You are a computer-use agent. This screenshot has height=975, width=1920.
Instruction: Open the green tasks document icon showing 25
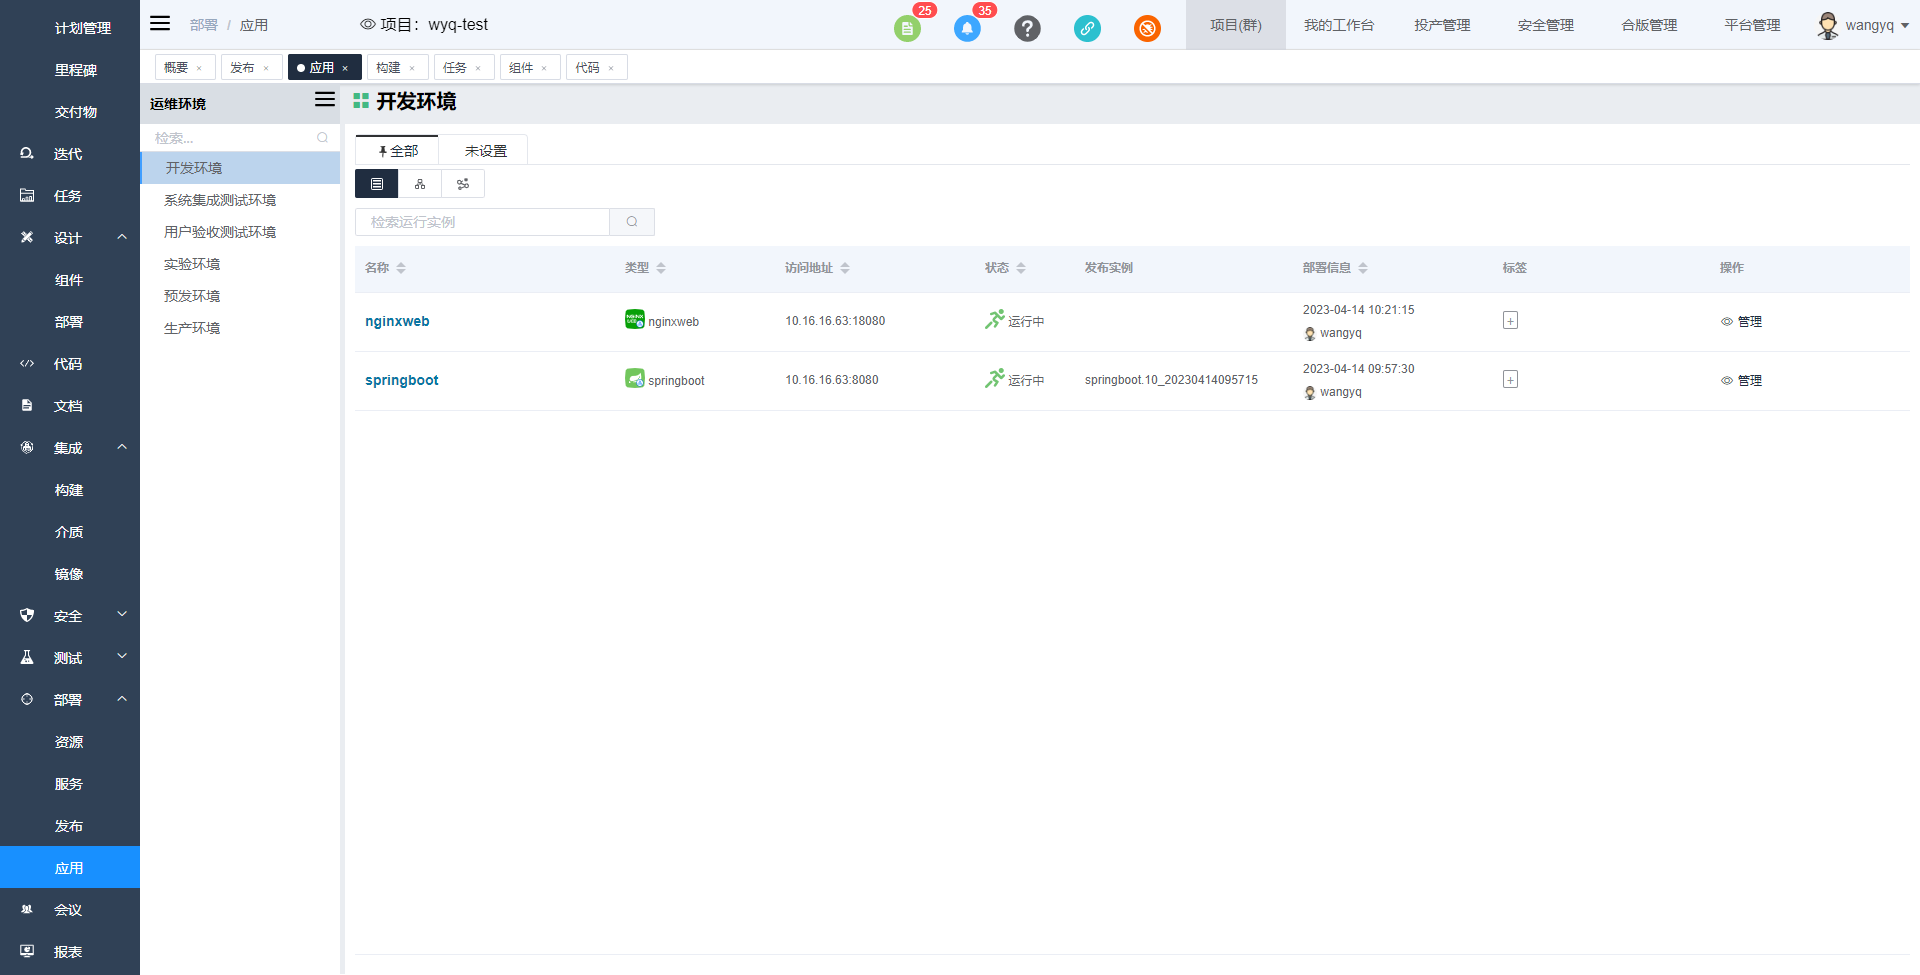pyautogui.click(x=907, y=28)
